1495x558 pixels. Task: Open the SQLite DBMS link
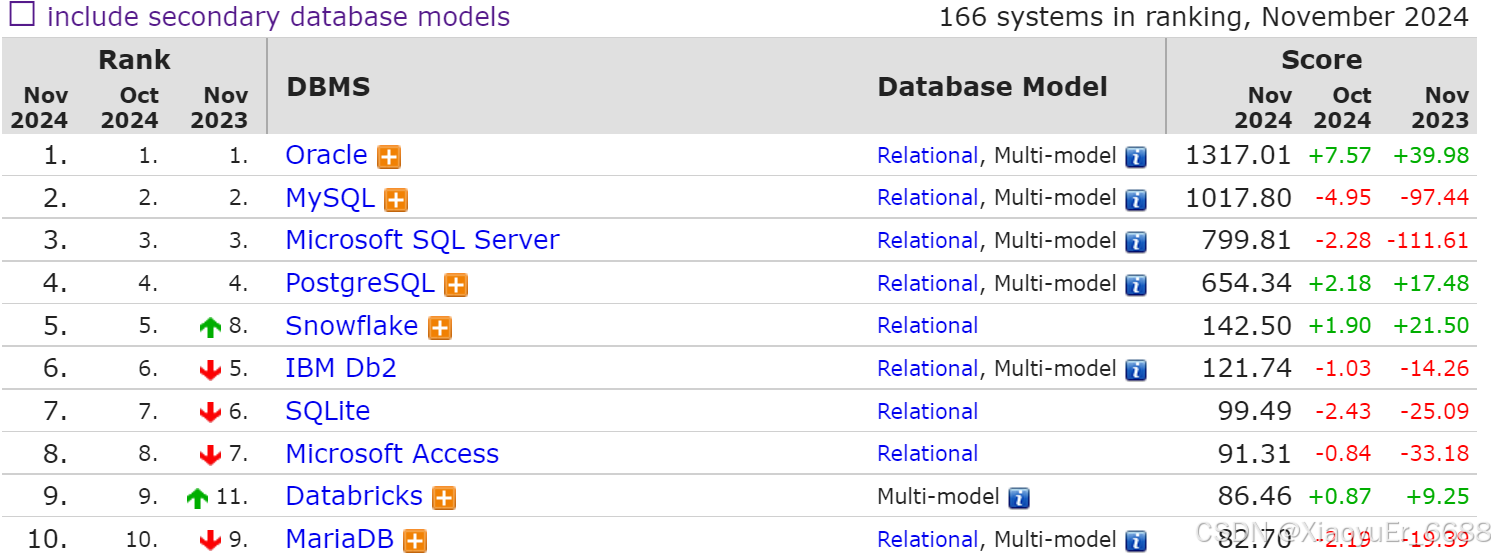point(328,411)
